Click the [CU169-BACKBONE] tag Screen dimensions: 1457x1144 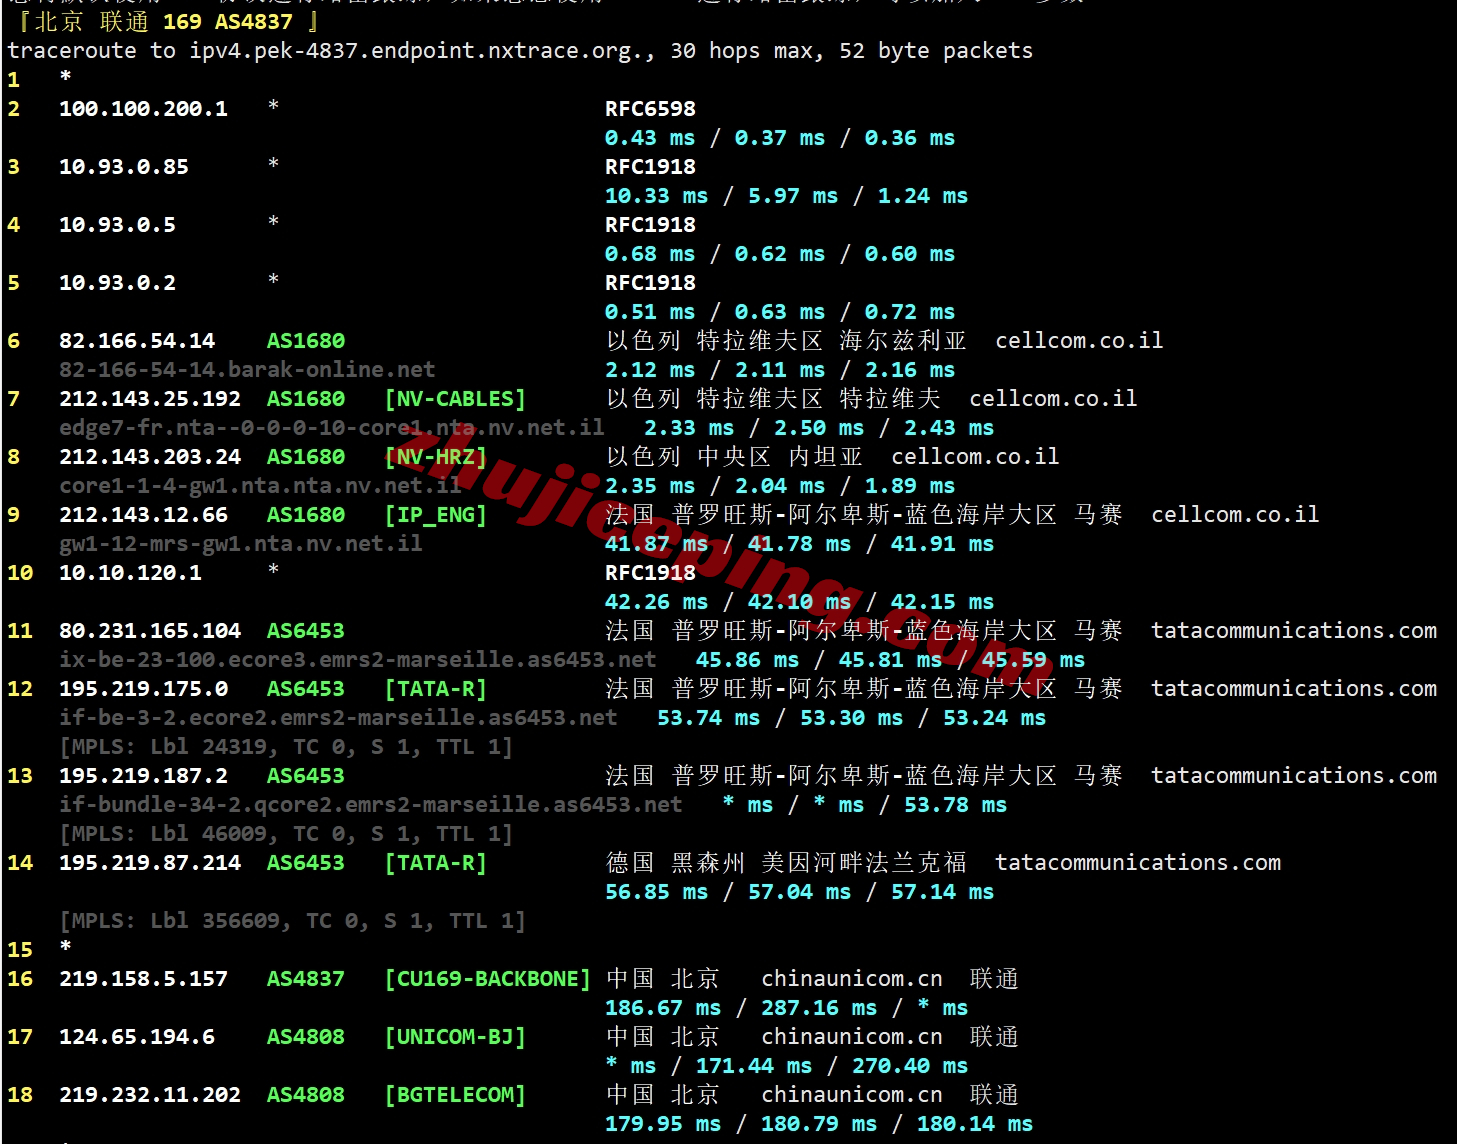pyautogui.click(x=488, y=979)
